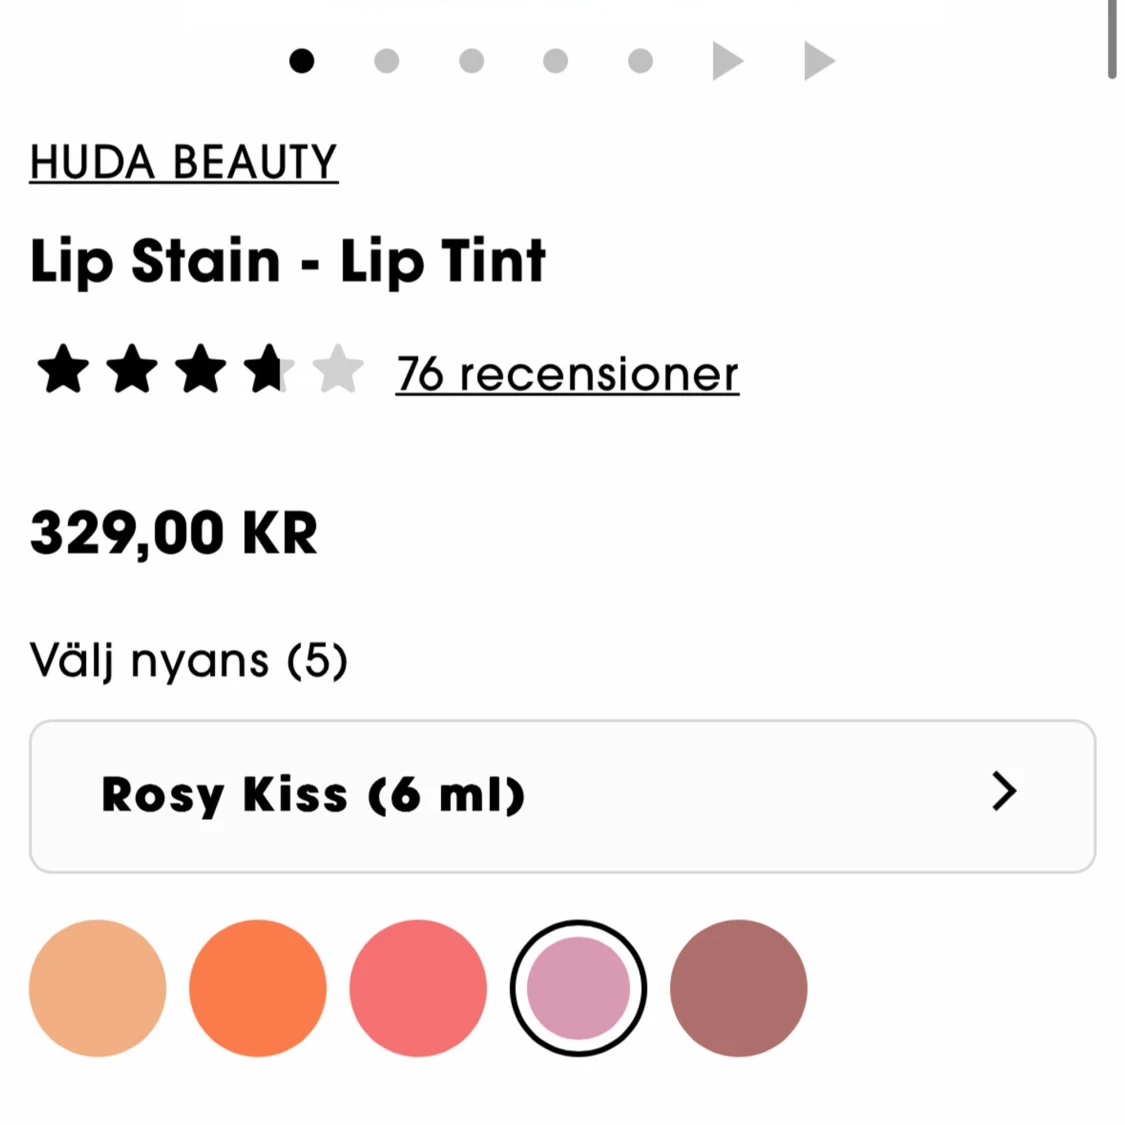Select the second carousel dot

[386, 60]
